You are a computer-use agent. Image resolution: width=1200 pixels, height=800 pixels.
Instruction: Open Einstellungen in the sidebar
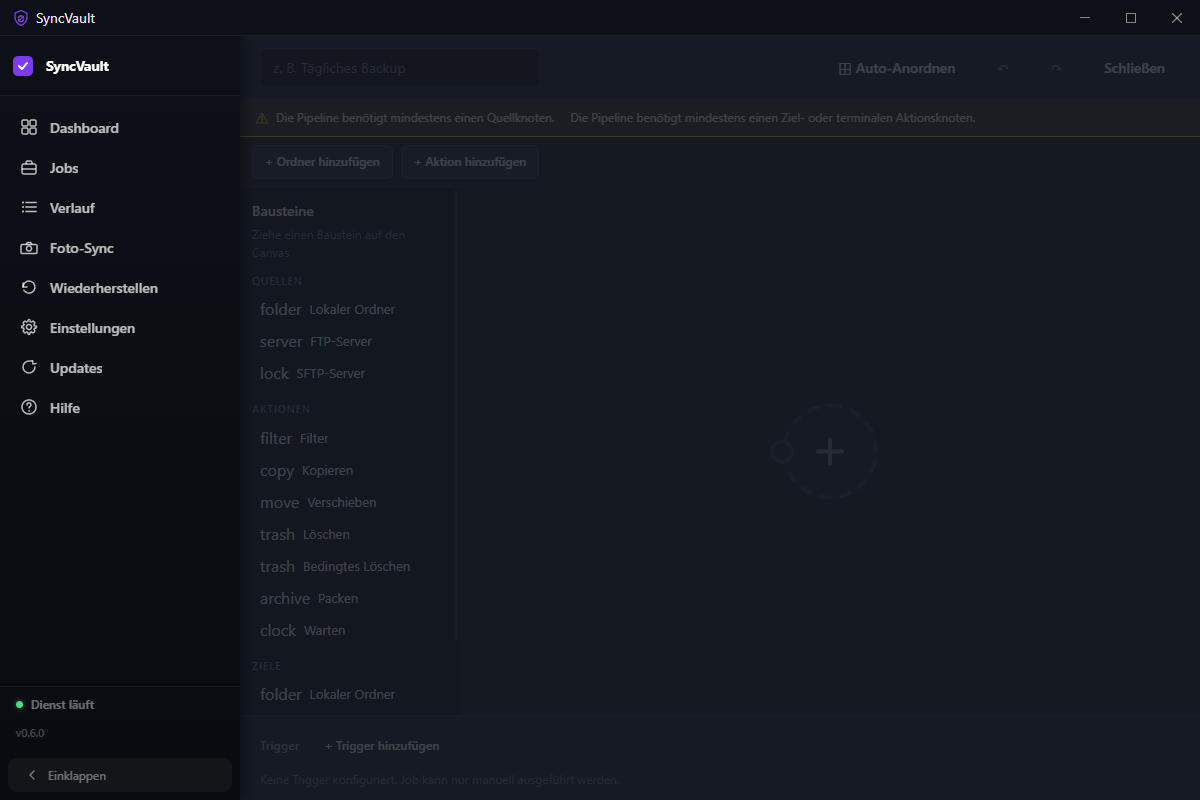pos(120,328)
